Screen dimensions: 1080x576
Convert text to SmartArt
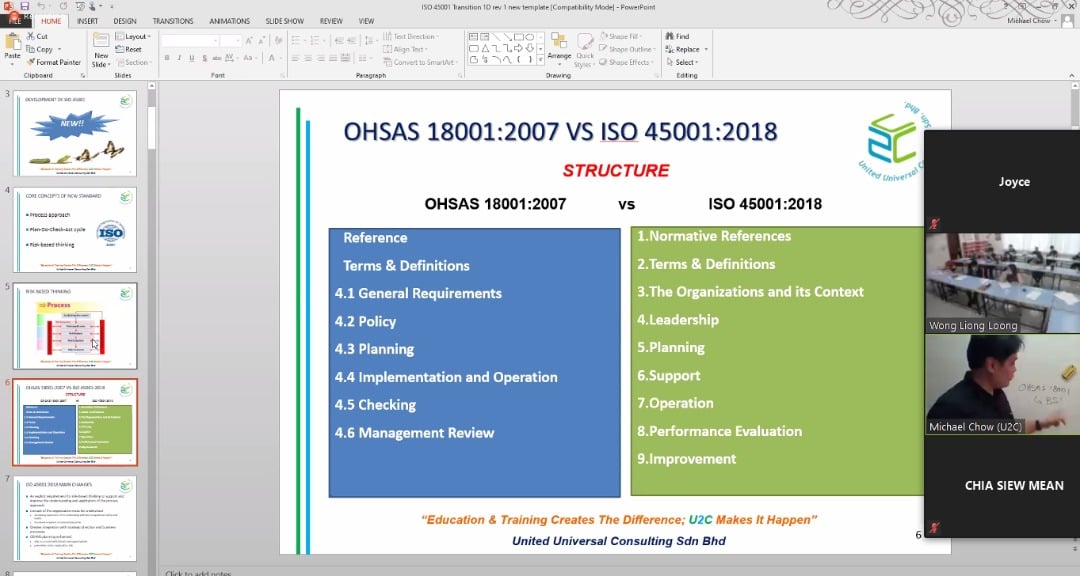[419, 62]
